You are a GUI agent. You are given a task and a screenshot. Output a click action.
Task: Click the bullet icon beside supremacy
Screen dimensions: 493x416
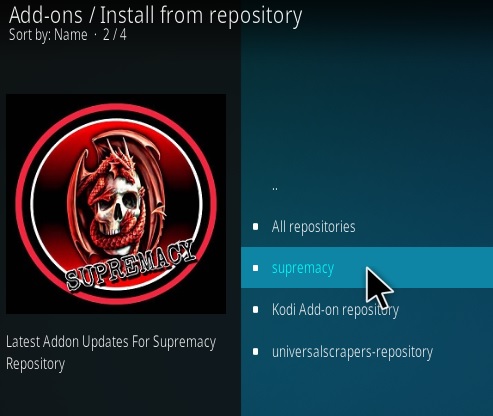[x=256, y=268]
